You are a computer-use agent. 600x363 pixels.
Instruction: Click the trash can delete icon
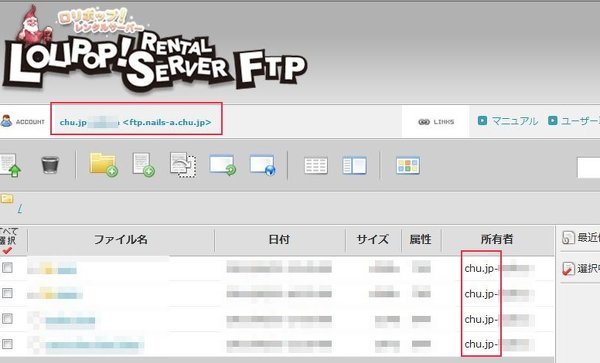coord(50,164)
